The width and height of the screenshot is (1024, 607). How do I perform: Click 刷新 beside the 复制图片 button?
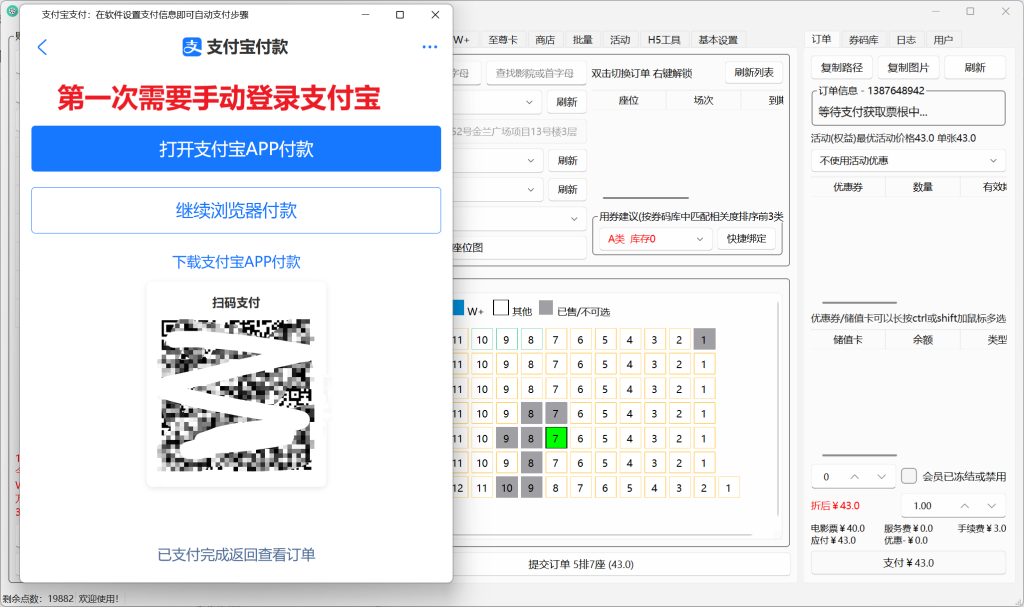975,67
